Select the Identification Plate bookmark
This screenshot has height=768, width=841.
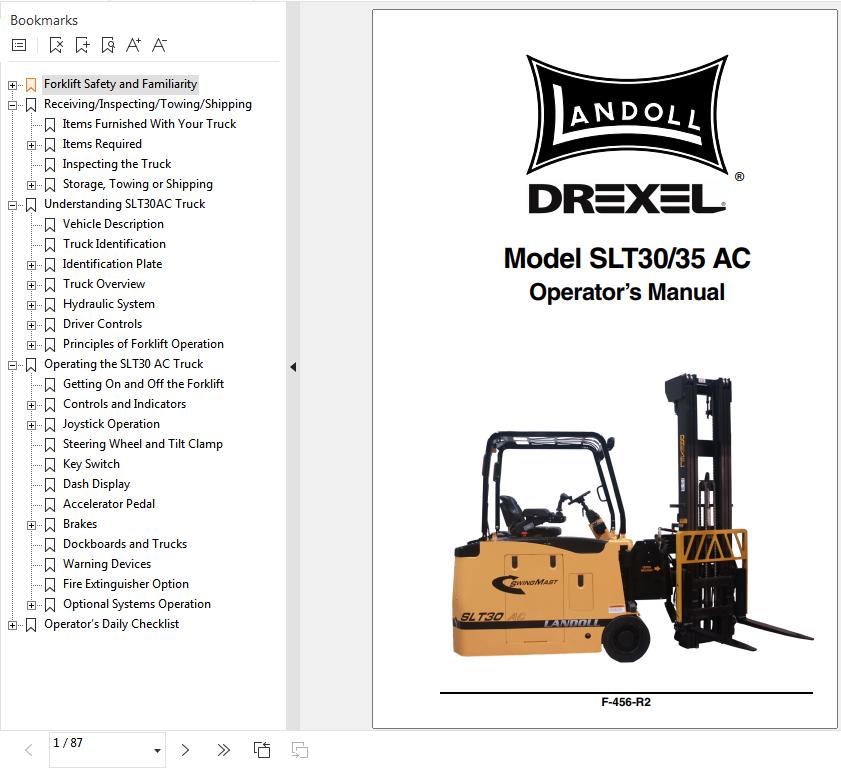[x=112, y=264]
